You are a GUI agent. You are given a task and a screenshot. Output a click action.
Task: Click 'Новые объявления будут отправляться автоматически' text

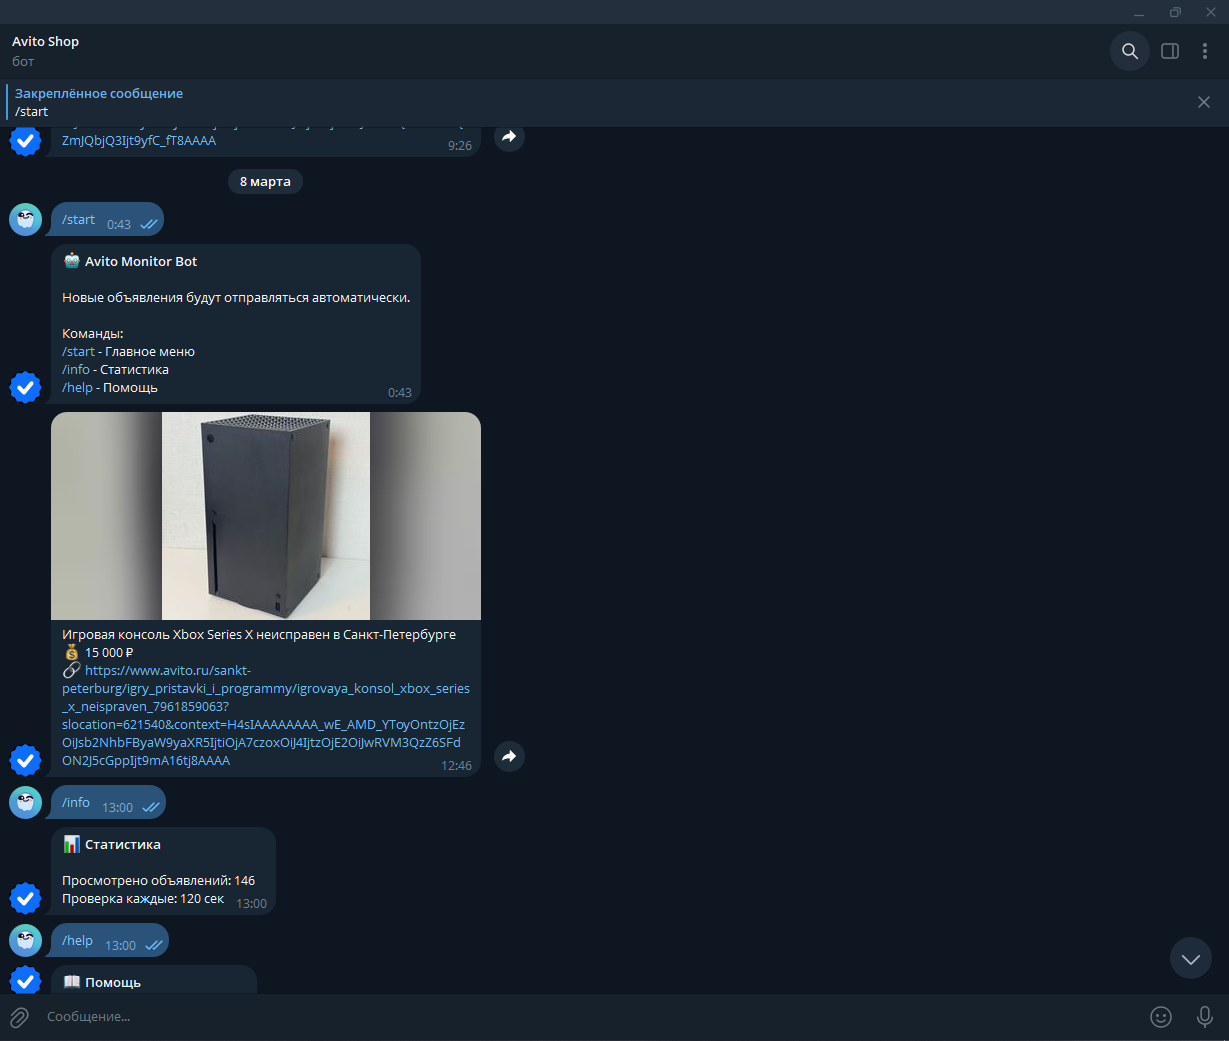[x=236, y=298]
